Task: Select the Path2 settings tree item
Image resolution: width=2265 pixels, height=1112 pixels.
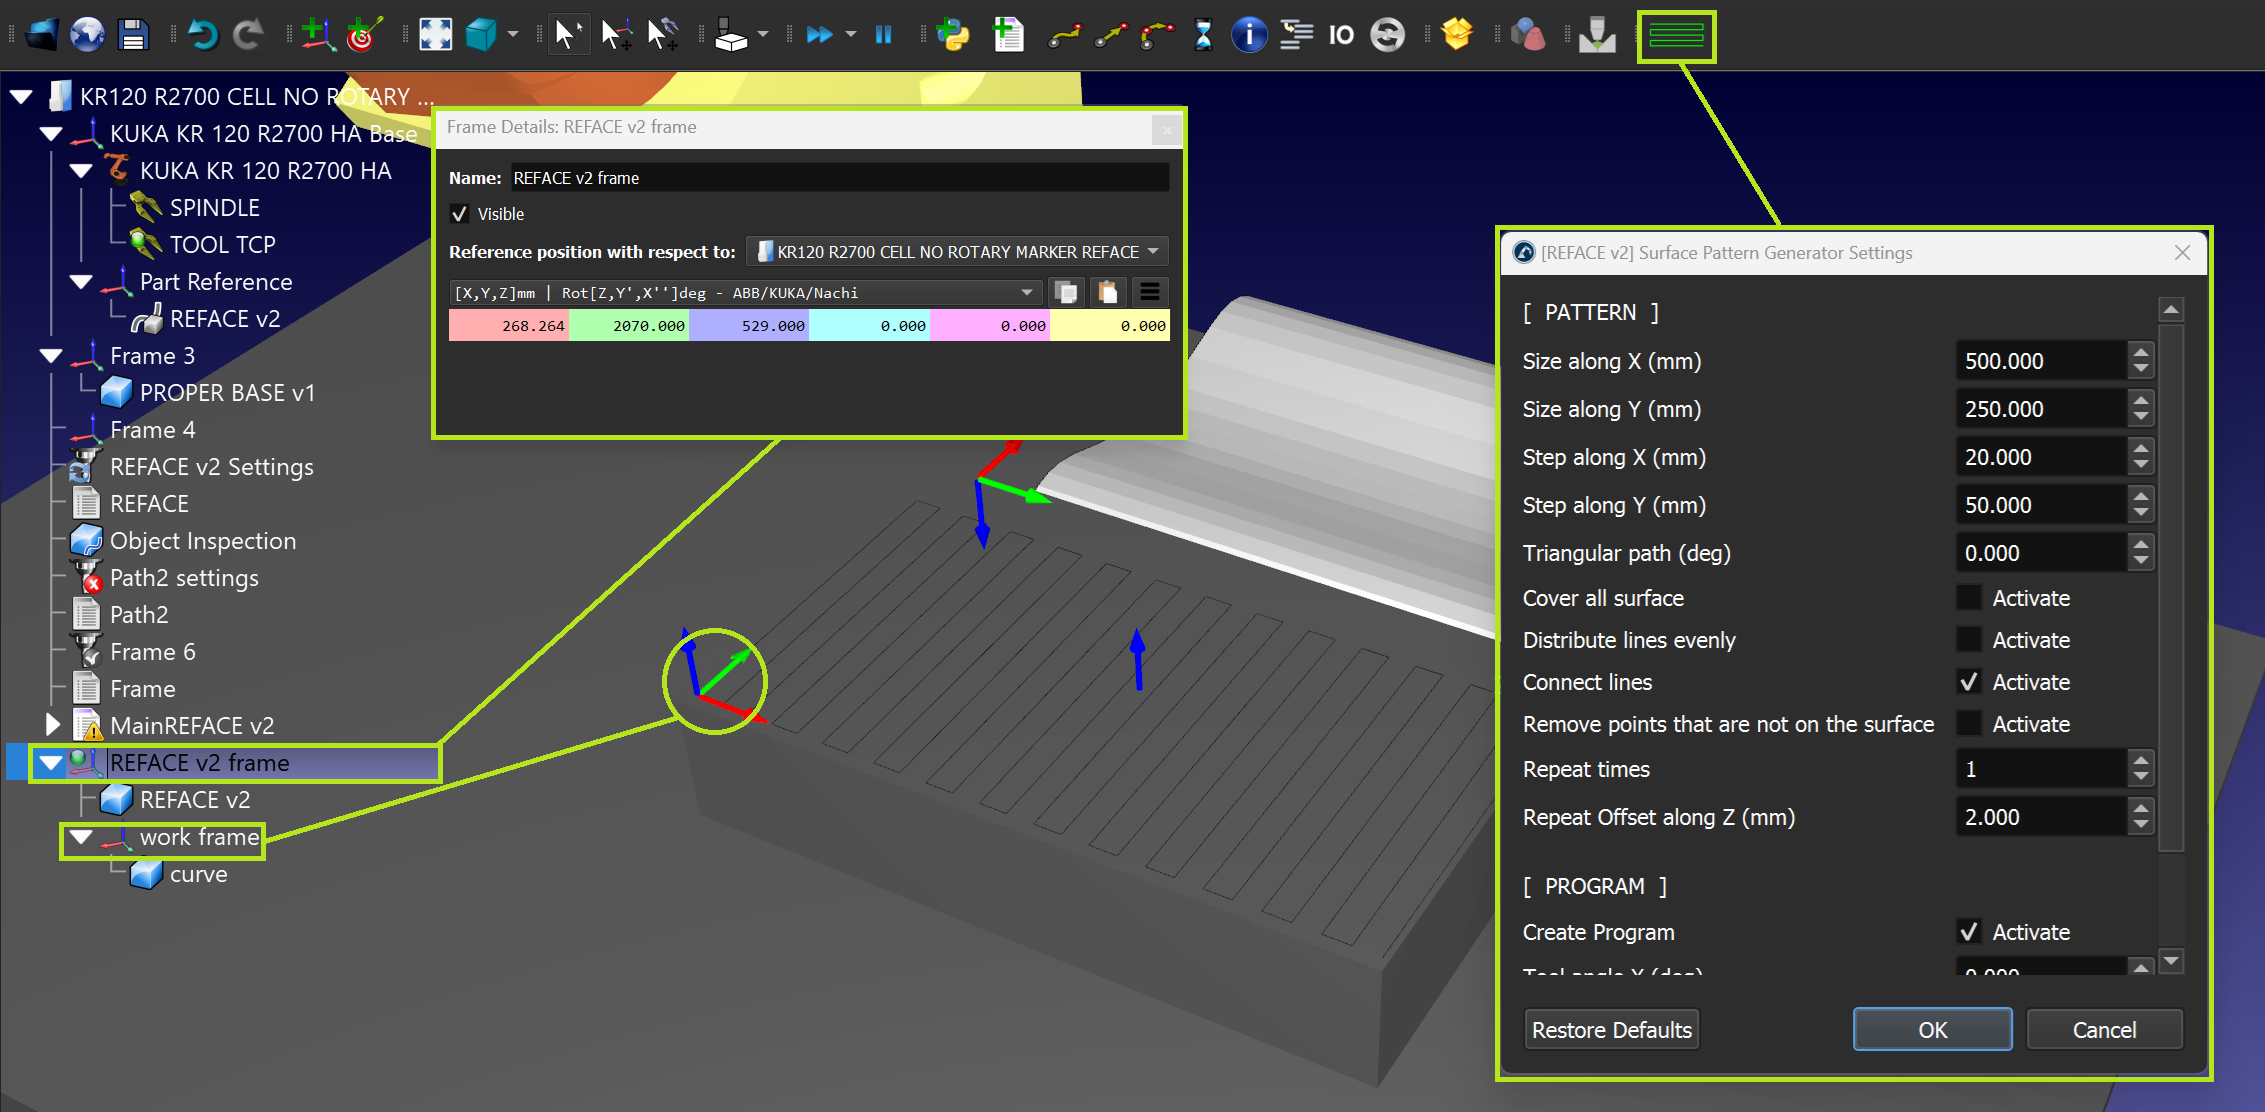Action: (184, 578)
